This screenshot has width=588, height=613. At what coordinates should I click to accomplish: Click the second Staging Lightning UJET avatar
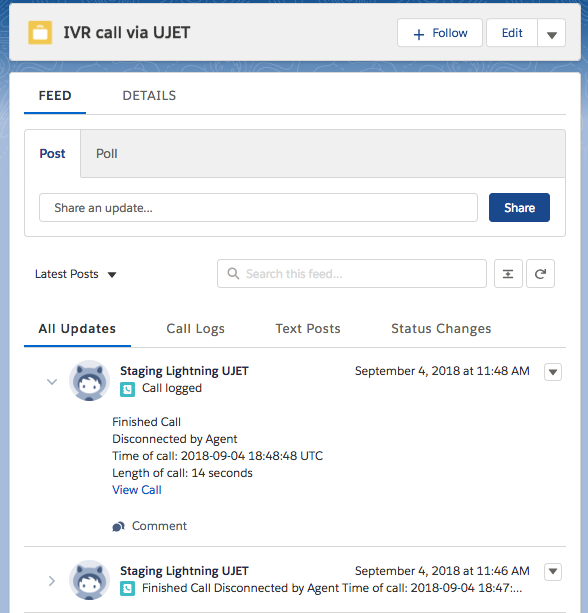(x=90, y=580)
